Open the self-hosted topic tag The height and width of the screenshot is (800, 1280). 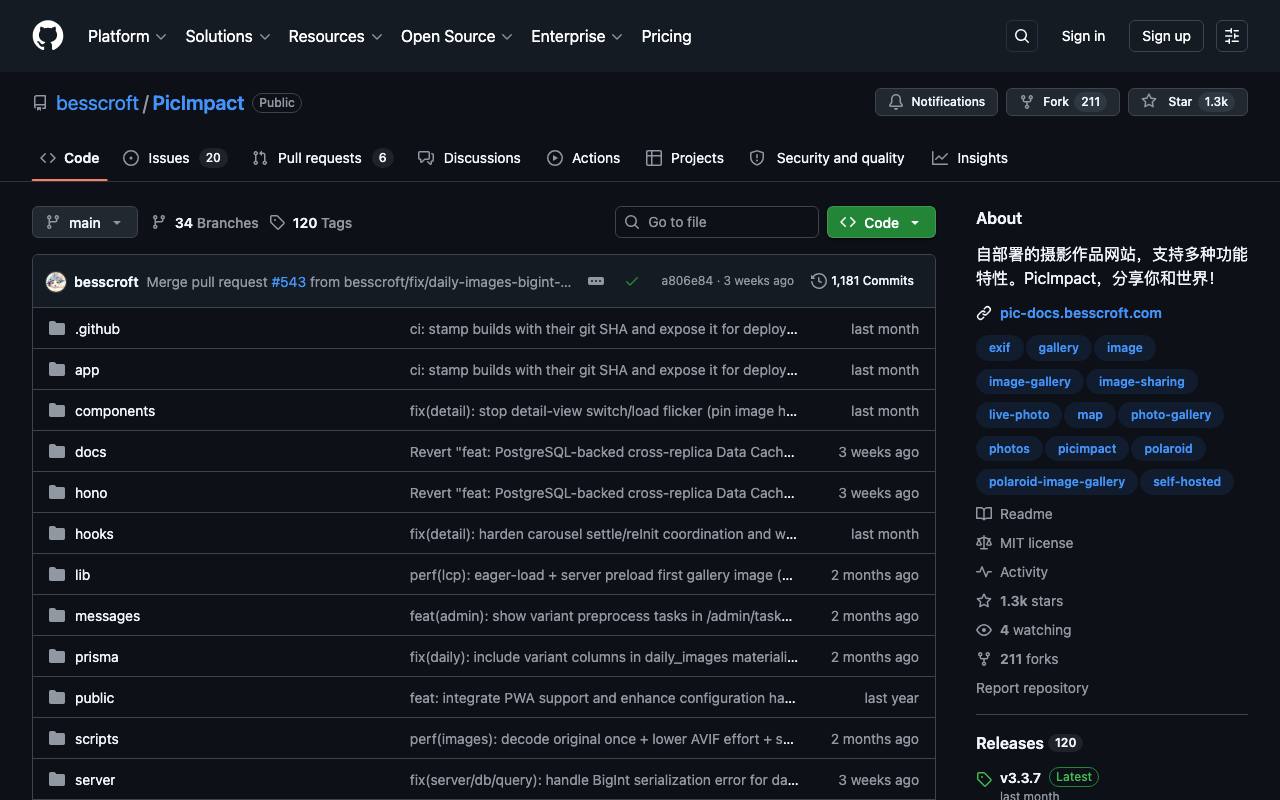tap(1187, 482)
